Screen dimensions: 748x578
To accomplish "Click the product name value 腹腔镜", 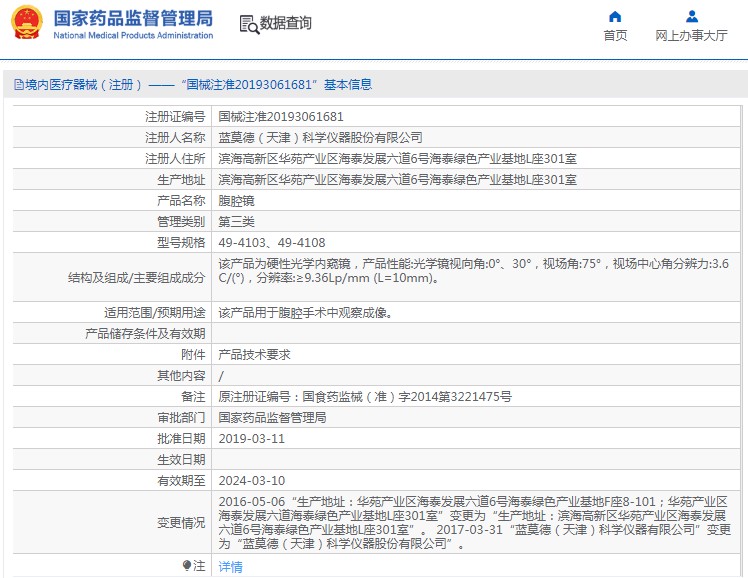I will [x=237, y=200].
